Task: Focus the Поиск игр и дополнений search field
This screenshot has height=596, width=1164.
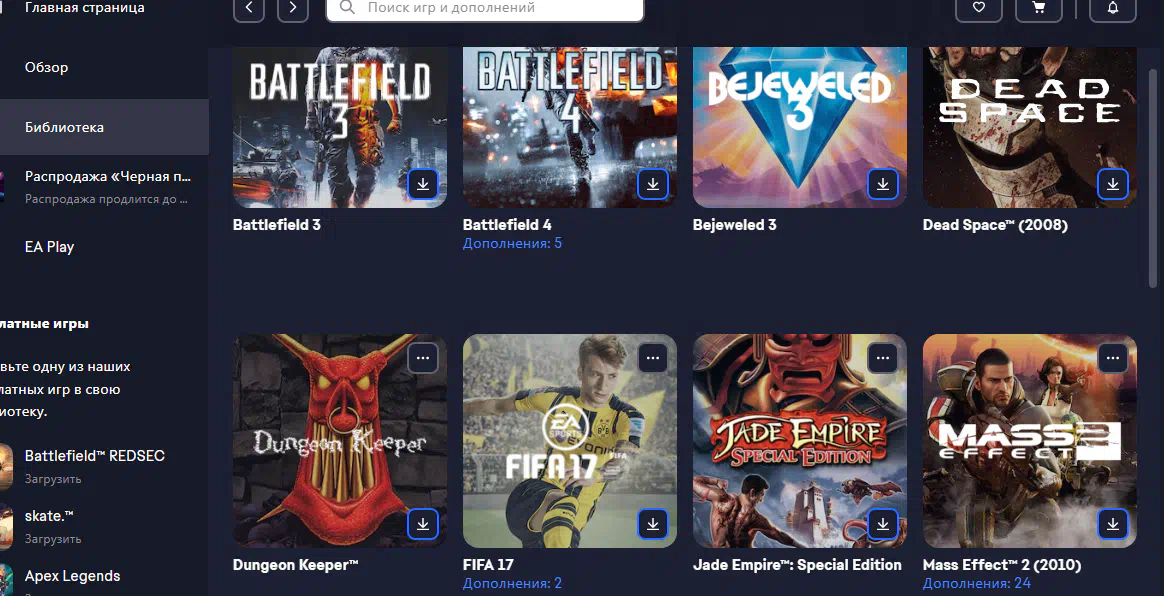Action: [x=485, y=8]
